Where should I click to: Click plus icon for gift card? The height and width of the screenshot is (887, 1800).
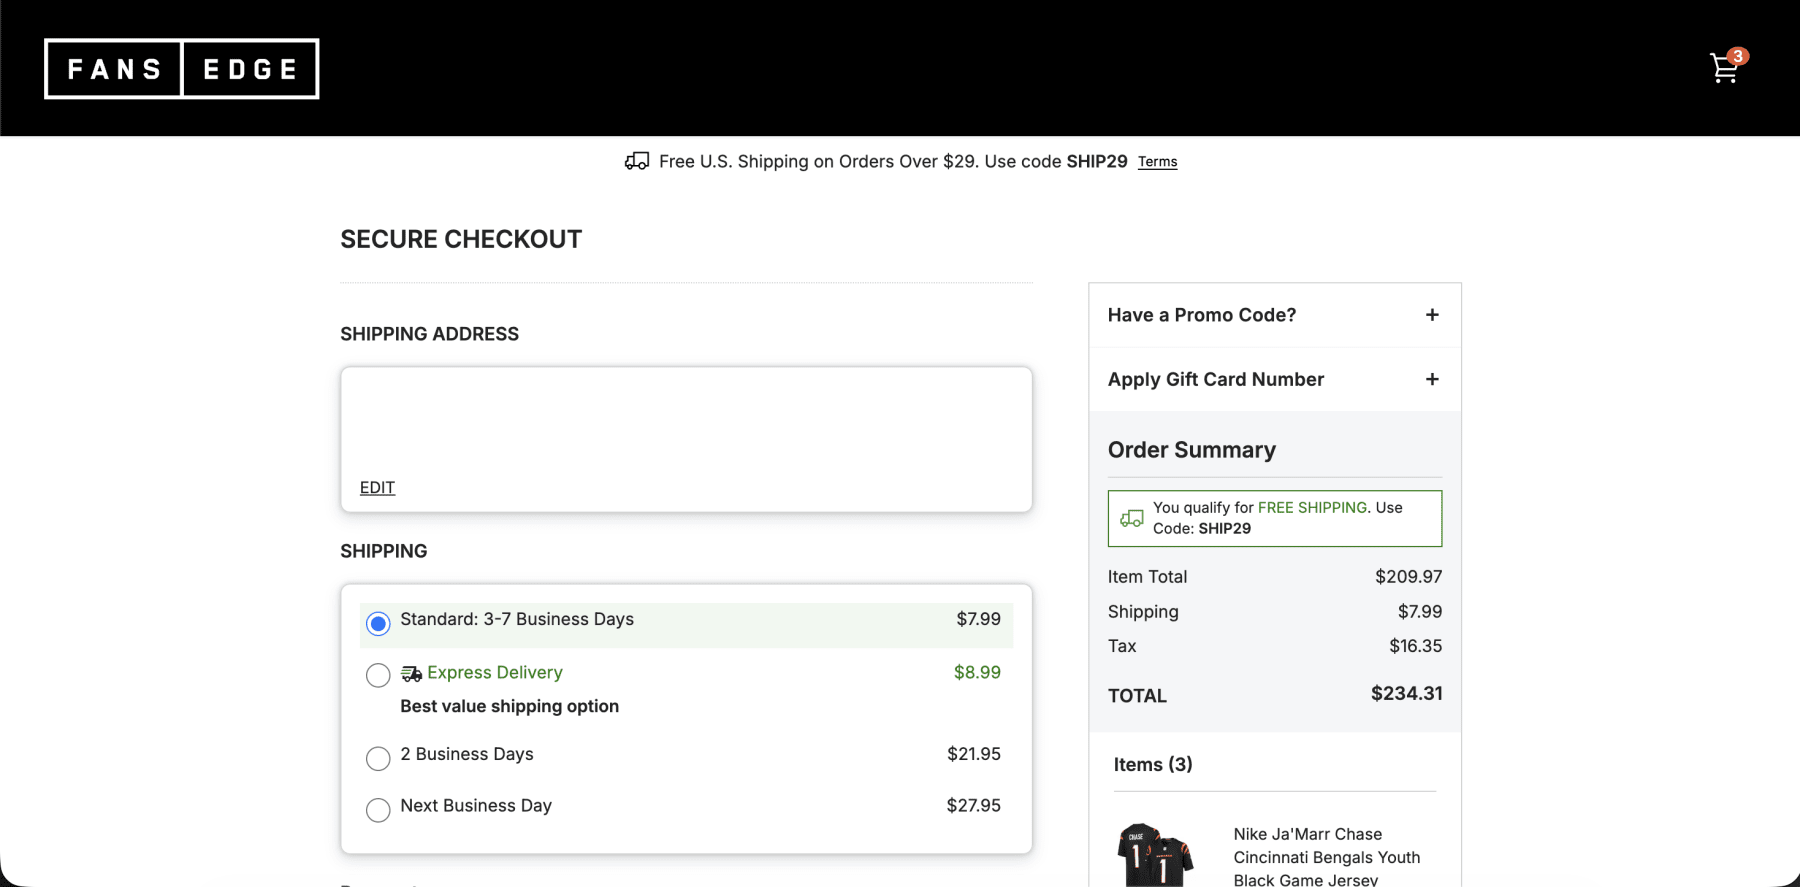pyautogui.click(x=1432, y=379)
